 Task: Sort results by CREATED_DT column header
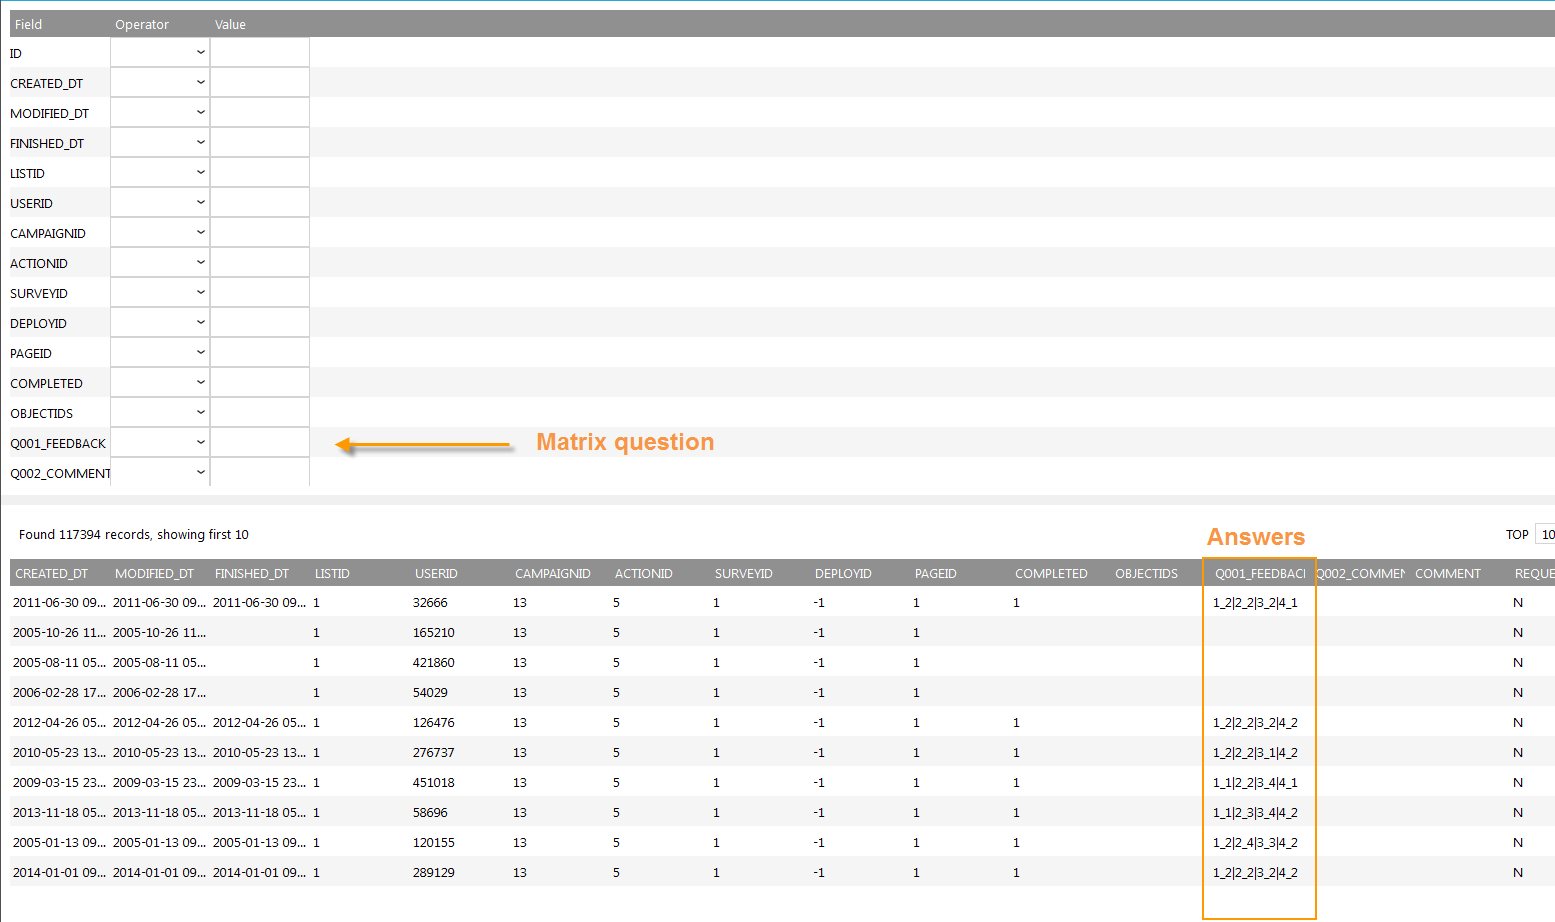pyautogui.click(x=52, y=574)
